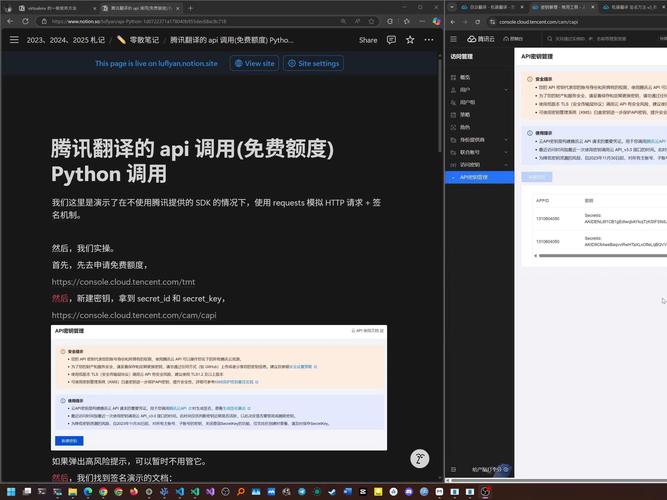Viewport: 667px width, 500px height.
Task: Open the 零散笔记 breadcrumb
Action: 138,40
